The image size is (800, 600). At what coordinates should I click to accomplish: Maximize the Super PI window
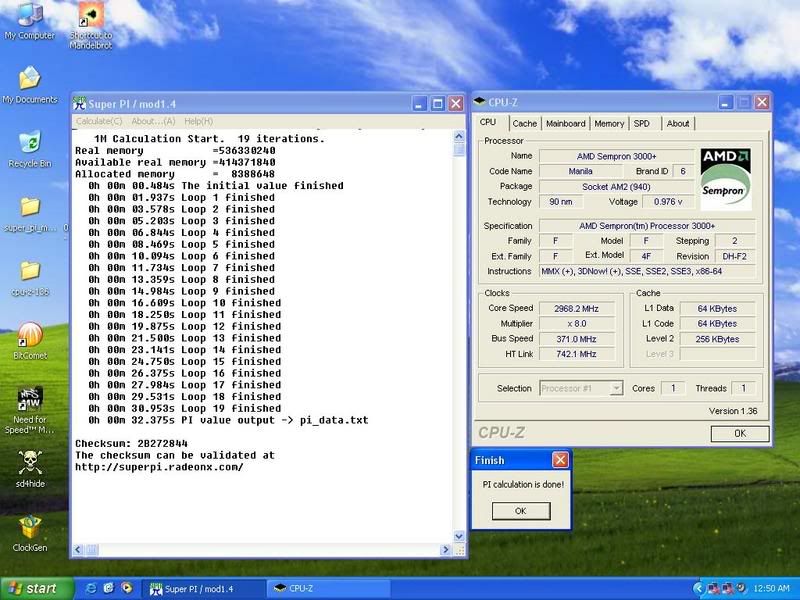(x=437, y=104)
